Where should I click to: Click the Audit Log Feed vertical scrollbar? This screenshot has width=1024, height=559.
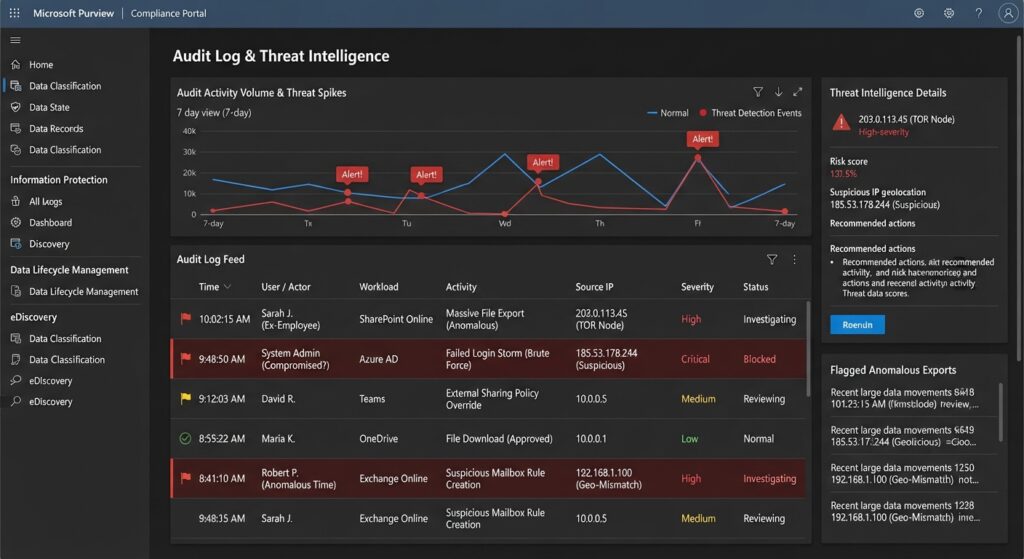coord(808,349)
